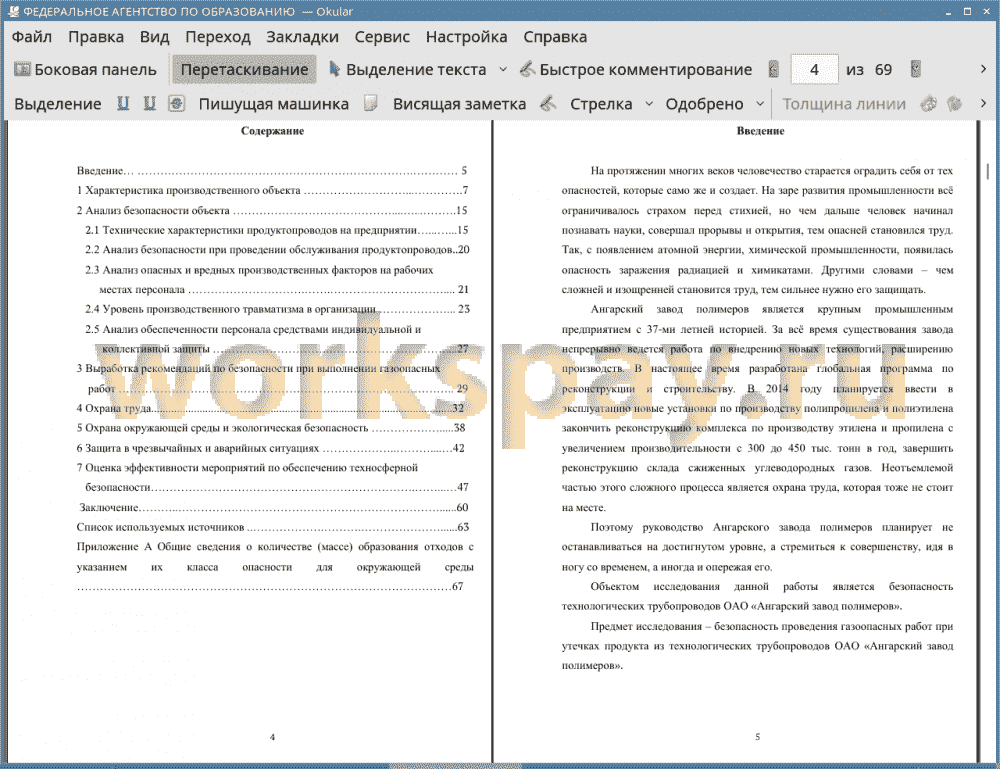Click contents entry '5 Охрана окружающей среды'
Image resolution: width=1000 pixels, height=769 pixels.
(270, 428)
